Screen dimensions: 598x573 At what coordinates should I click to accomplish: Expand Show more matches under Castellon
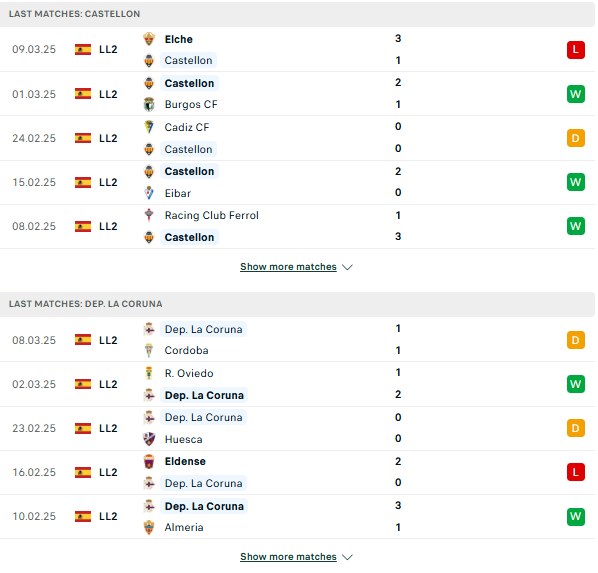click(288, 267)
